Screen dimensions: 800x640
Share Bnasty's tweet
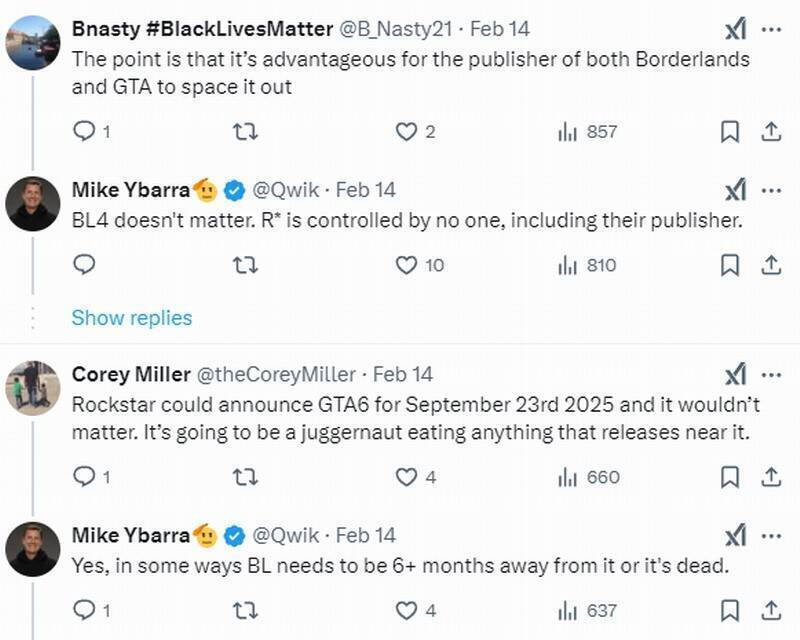click(x=771, y=131)
